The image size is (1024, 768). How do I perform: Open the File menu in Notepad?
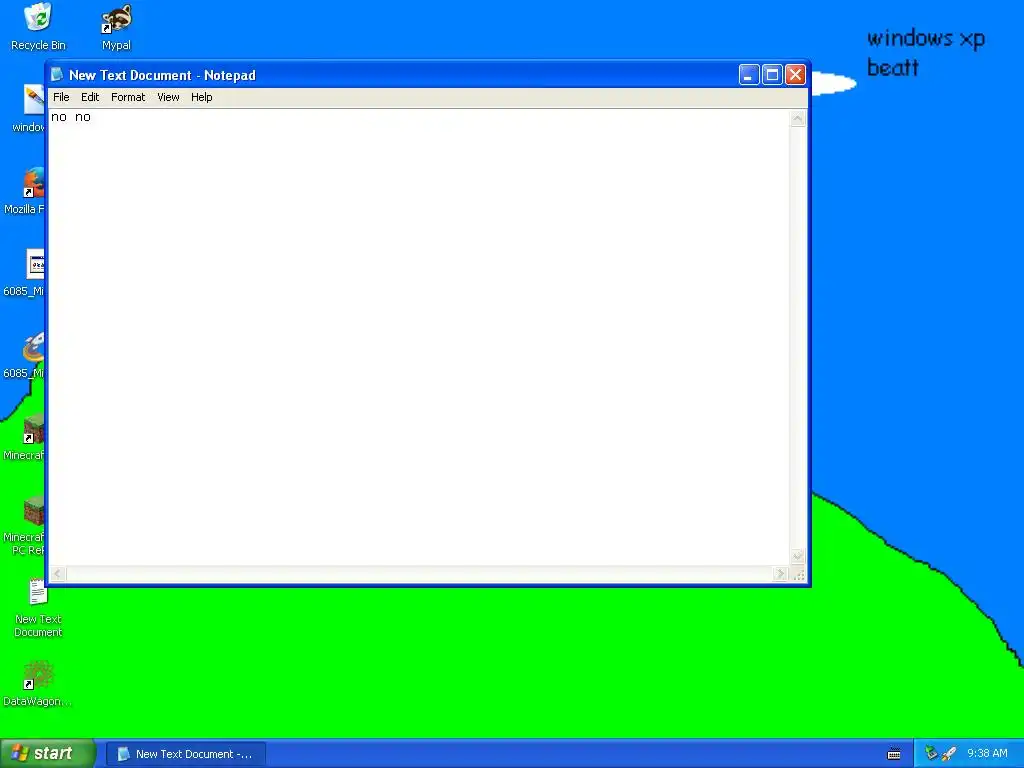[x=61, y=97]
